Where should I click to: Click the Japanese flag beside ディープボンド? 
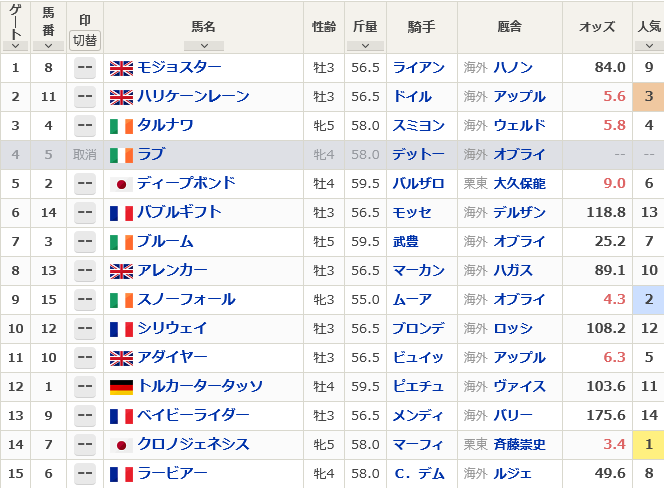121,184
